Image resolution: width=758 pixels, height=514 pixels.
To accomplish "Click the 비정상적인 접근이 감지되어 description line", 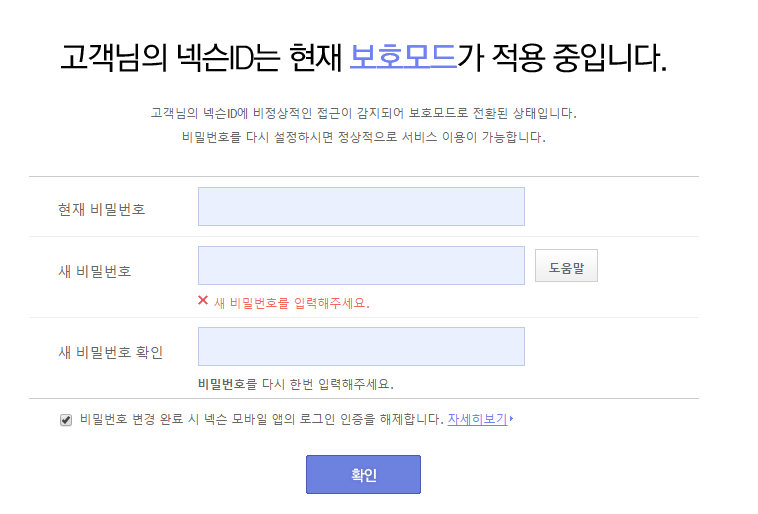I will (x=363, y=113).
